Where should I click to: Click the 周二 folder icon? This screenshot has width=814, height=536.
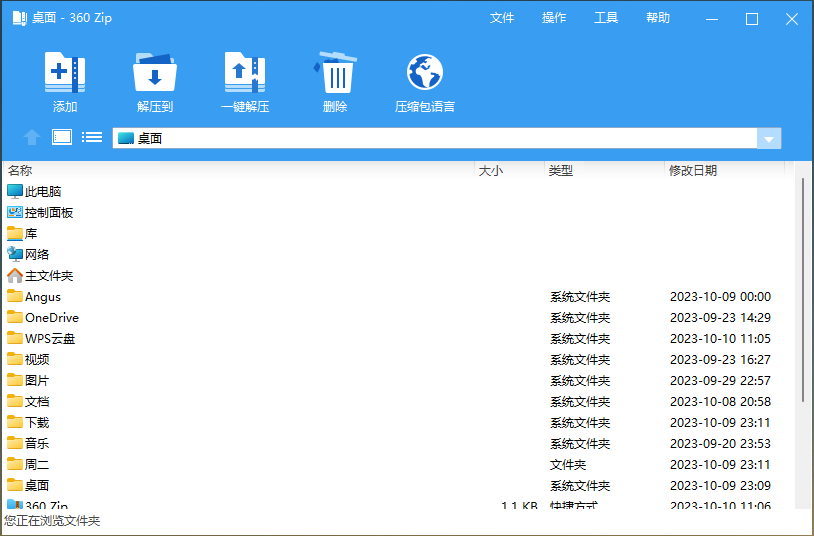pos(15,464)
